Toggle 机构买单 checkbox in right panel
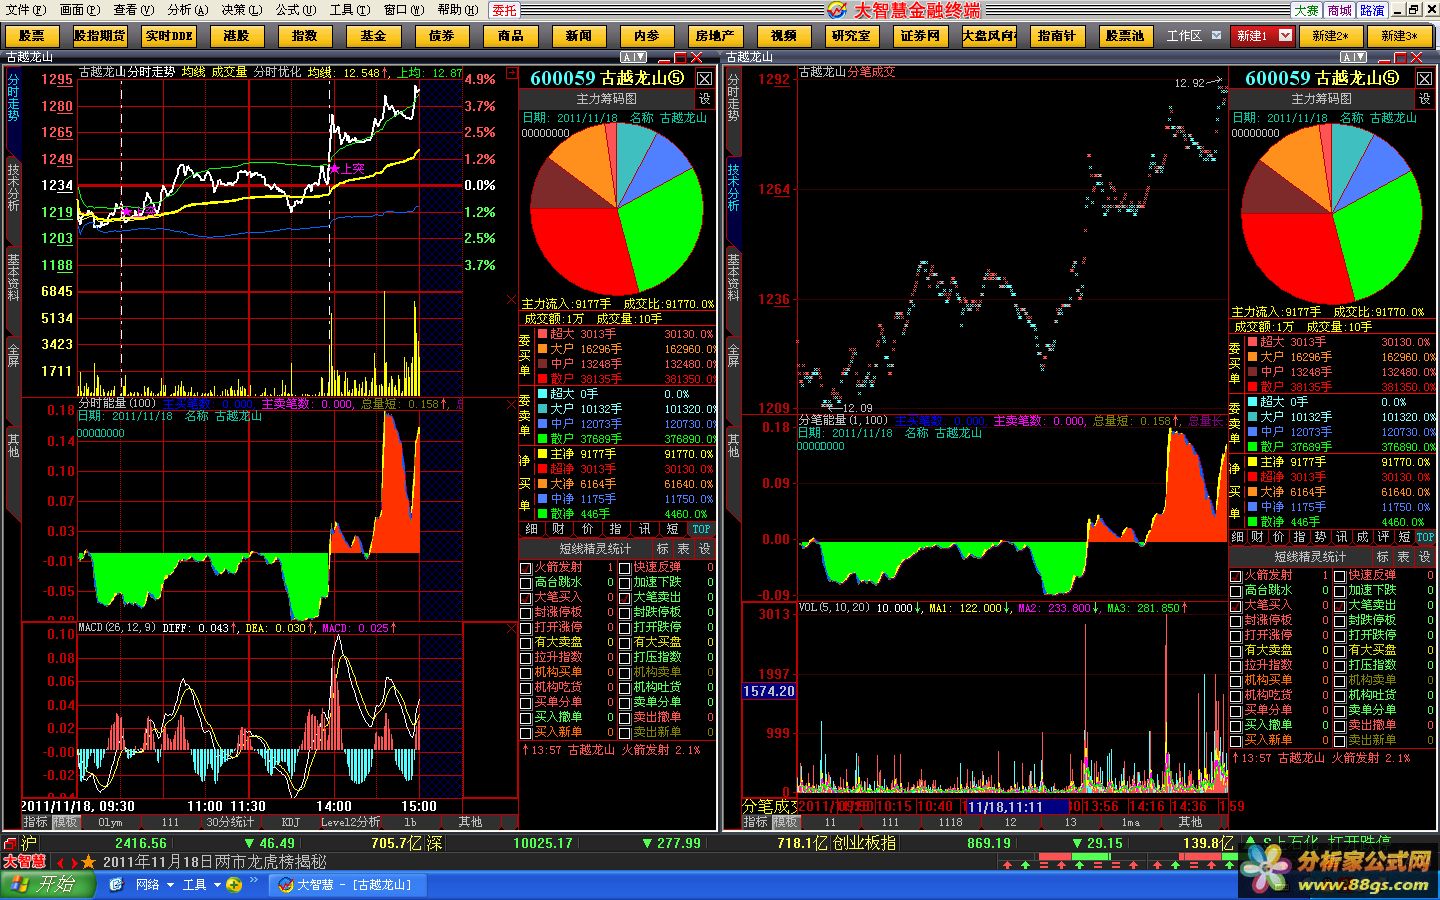Screen dimensions: 1440x900 click(x=1236, y=681)
